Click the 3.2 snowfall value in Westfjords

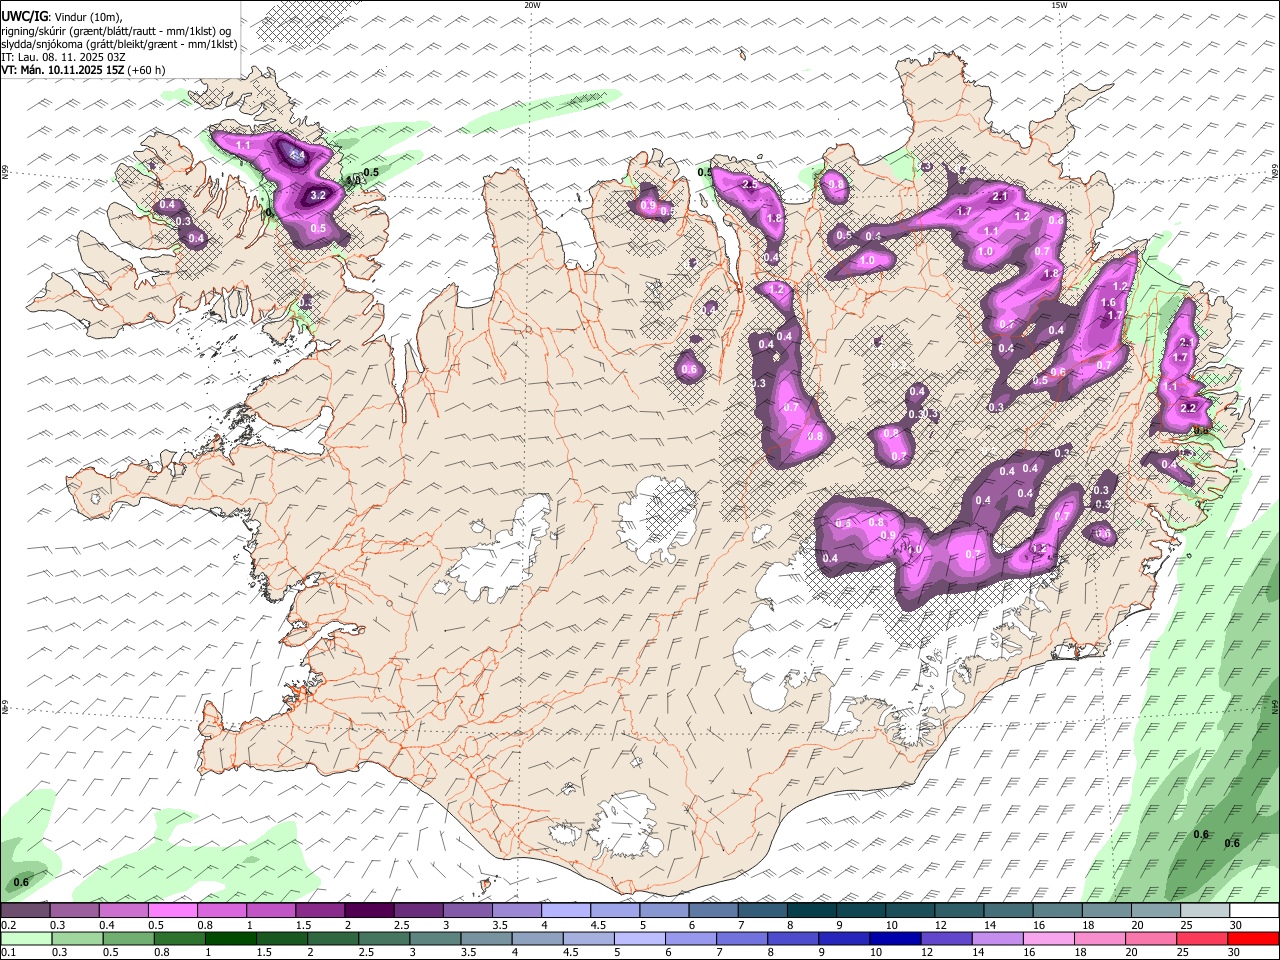pos(319,196)
